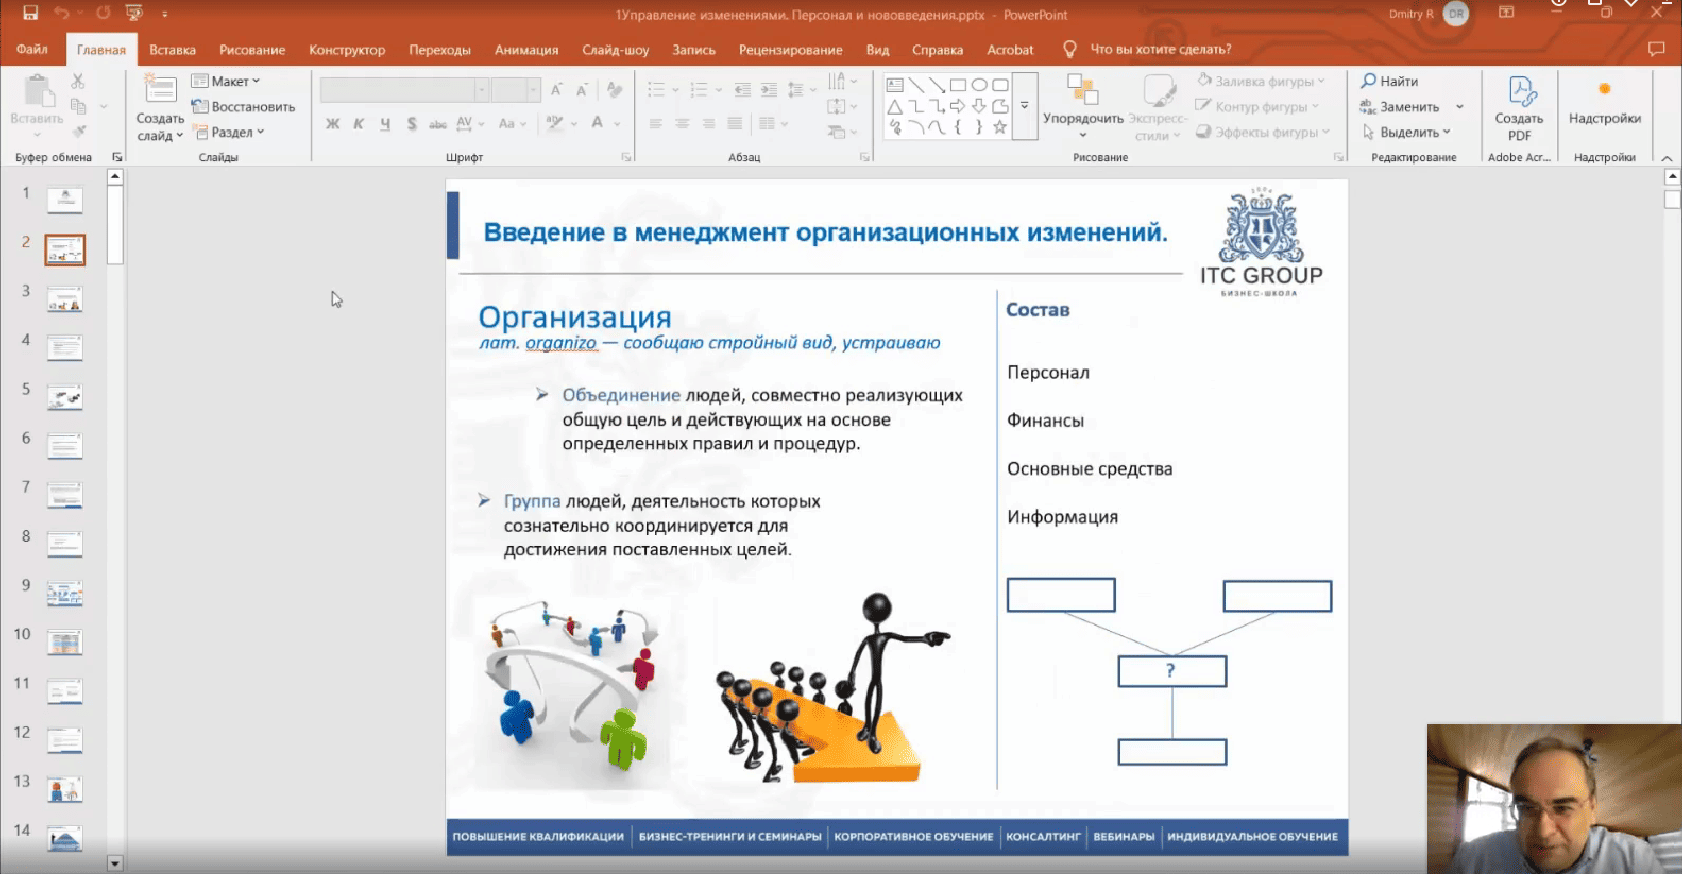The height and width of the screenshot is (874, 1682).
Task: Click the comments speech bubble icon
Action: pyautogui.click(x=1656, y=49)
